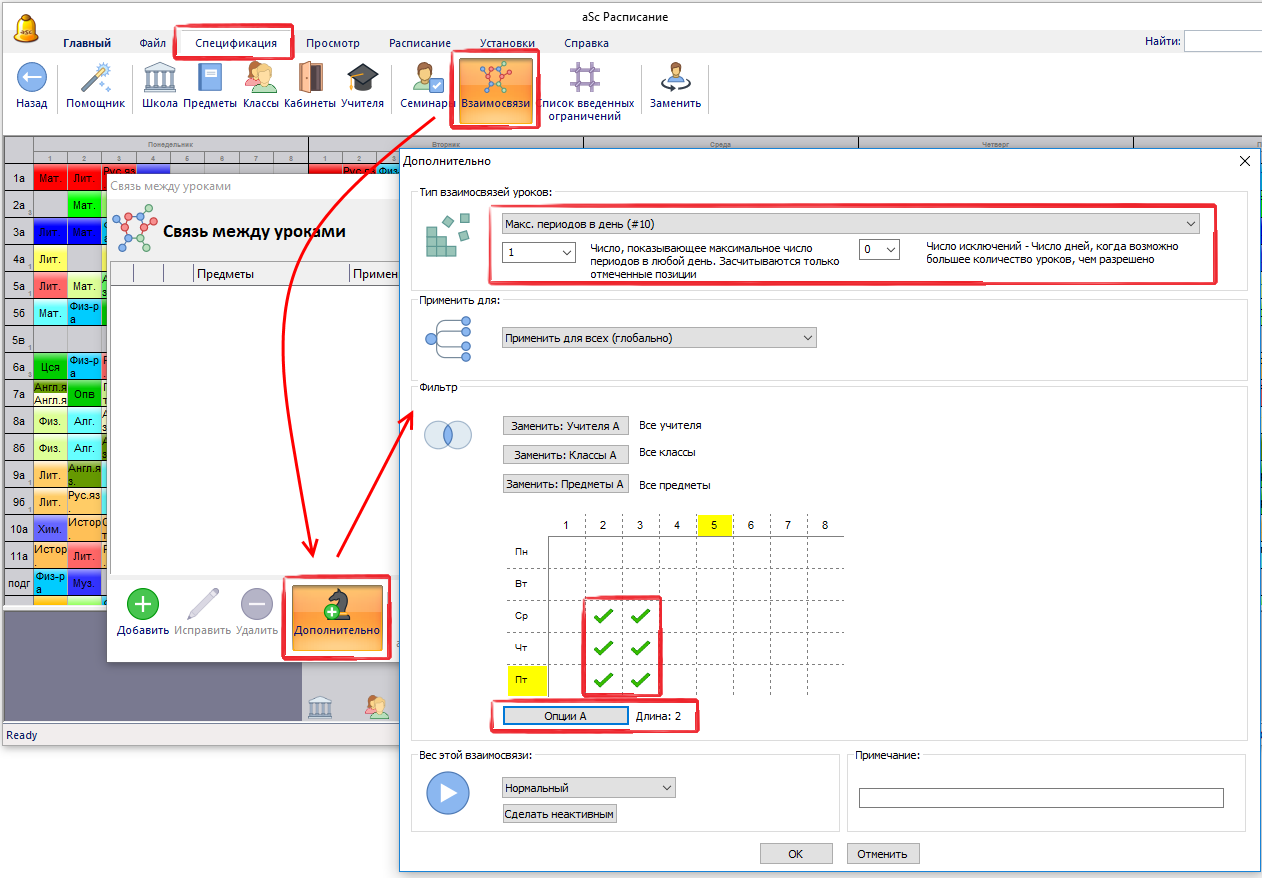Image resolution: width=1265 pixels, height=878 pixels.
Task: Click into the Примечание text field
Action: [1040, 798]
